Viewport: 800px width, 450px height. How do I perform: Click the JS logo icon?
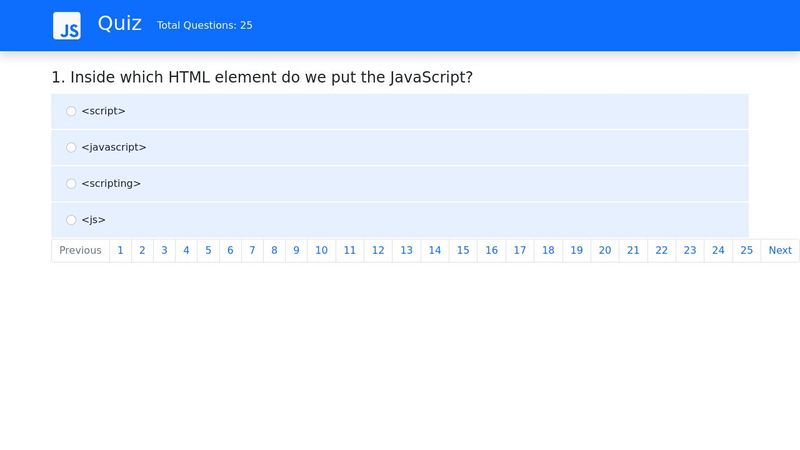click(67, 26)
